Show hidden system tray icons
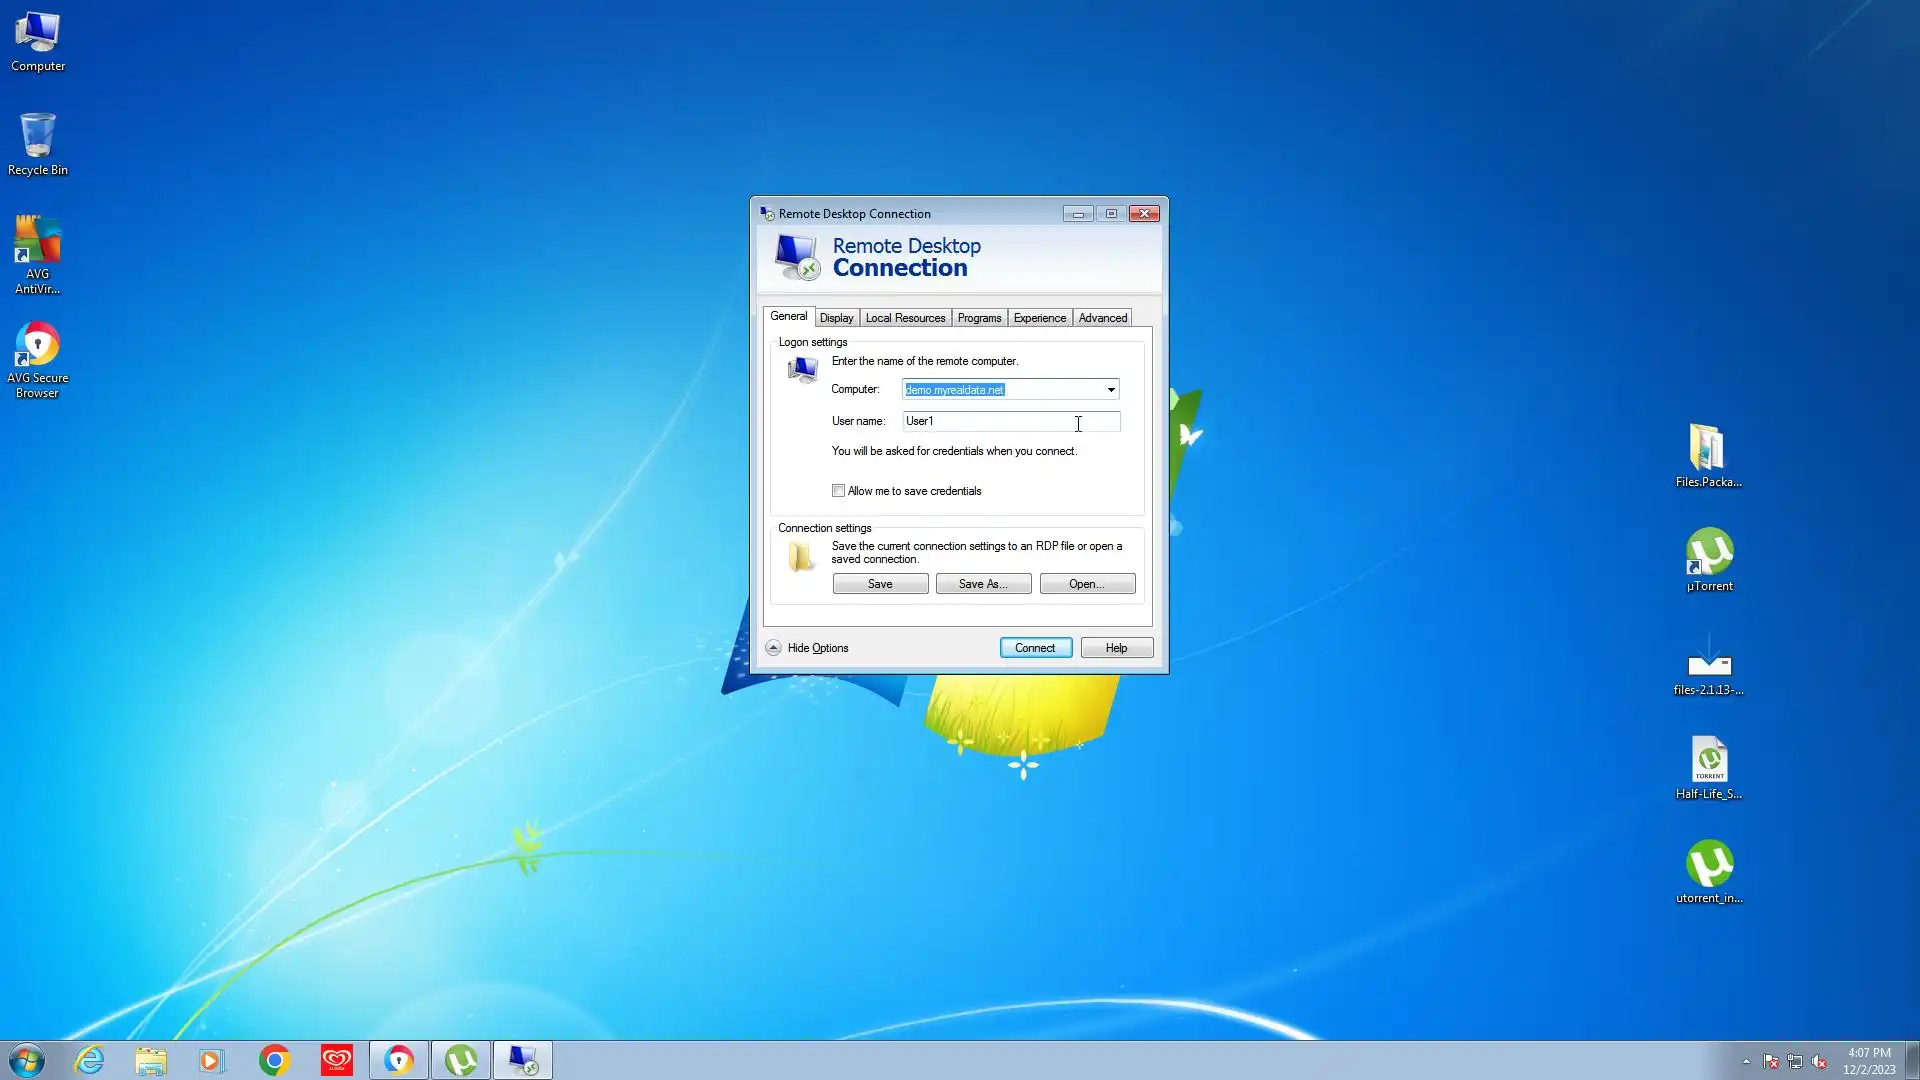 click(x=1746, y=1061)
